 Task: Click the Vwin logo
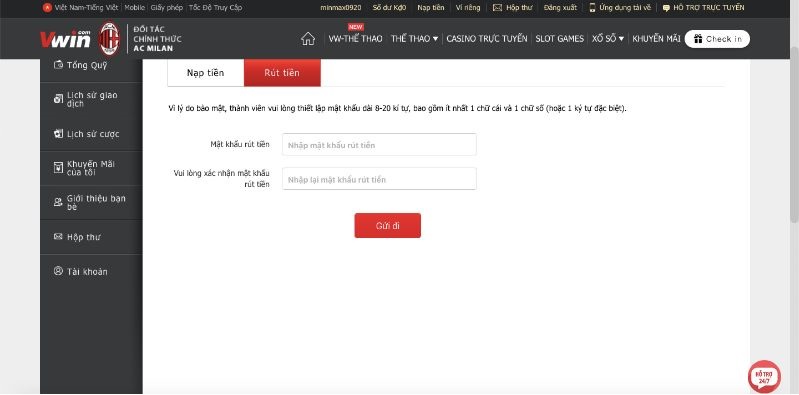pos(66,39)
